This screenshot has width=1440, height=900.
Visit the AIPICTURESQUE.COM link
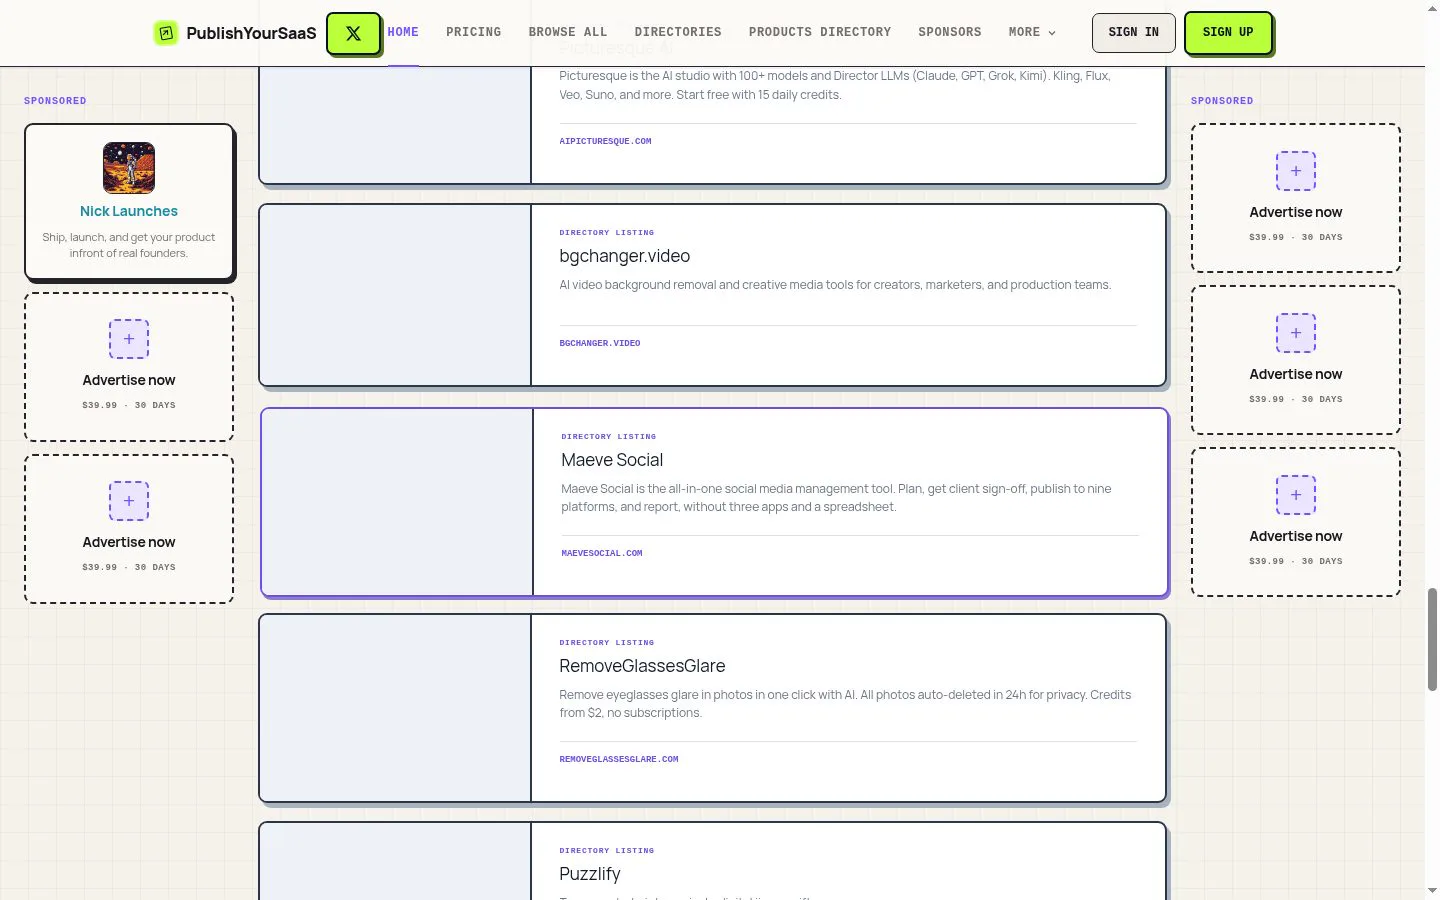[605, 141]
